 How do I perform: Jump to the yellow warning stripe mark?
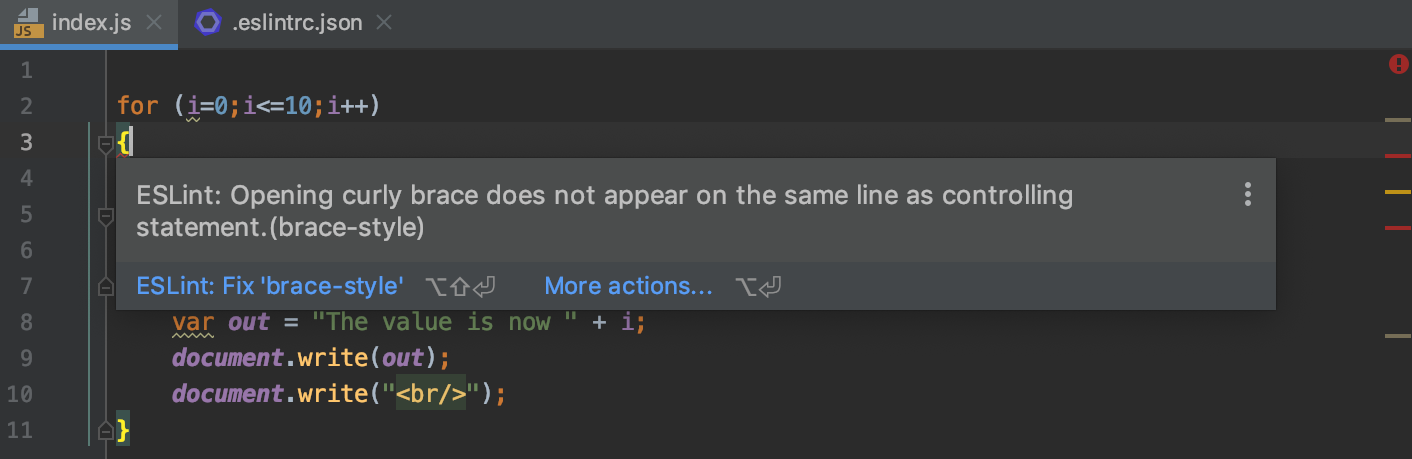coord(1397,191)
